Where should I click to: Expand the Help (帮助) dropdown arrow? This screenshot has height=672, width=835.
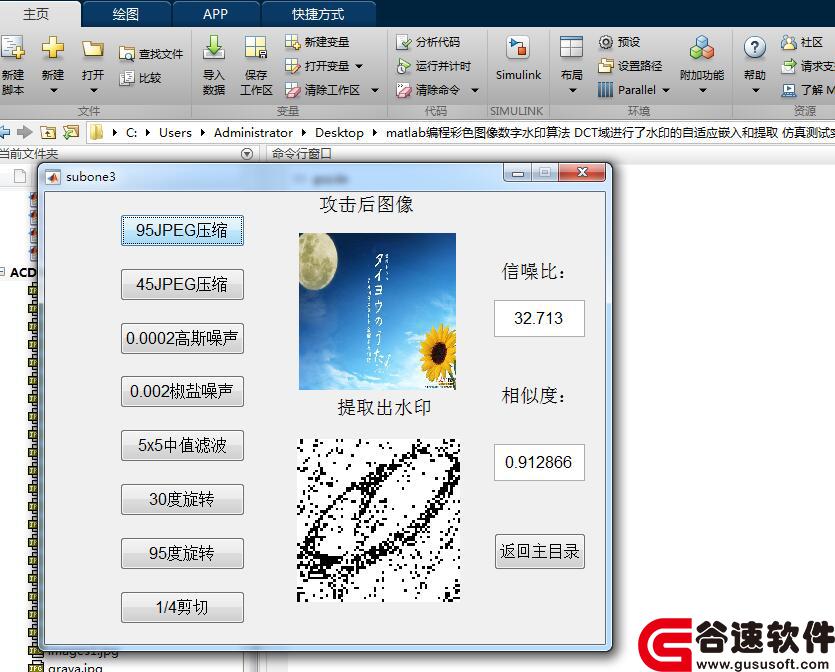pyautogui.click(x=755, y=91)
